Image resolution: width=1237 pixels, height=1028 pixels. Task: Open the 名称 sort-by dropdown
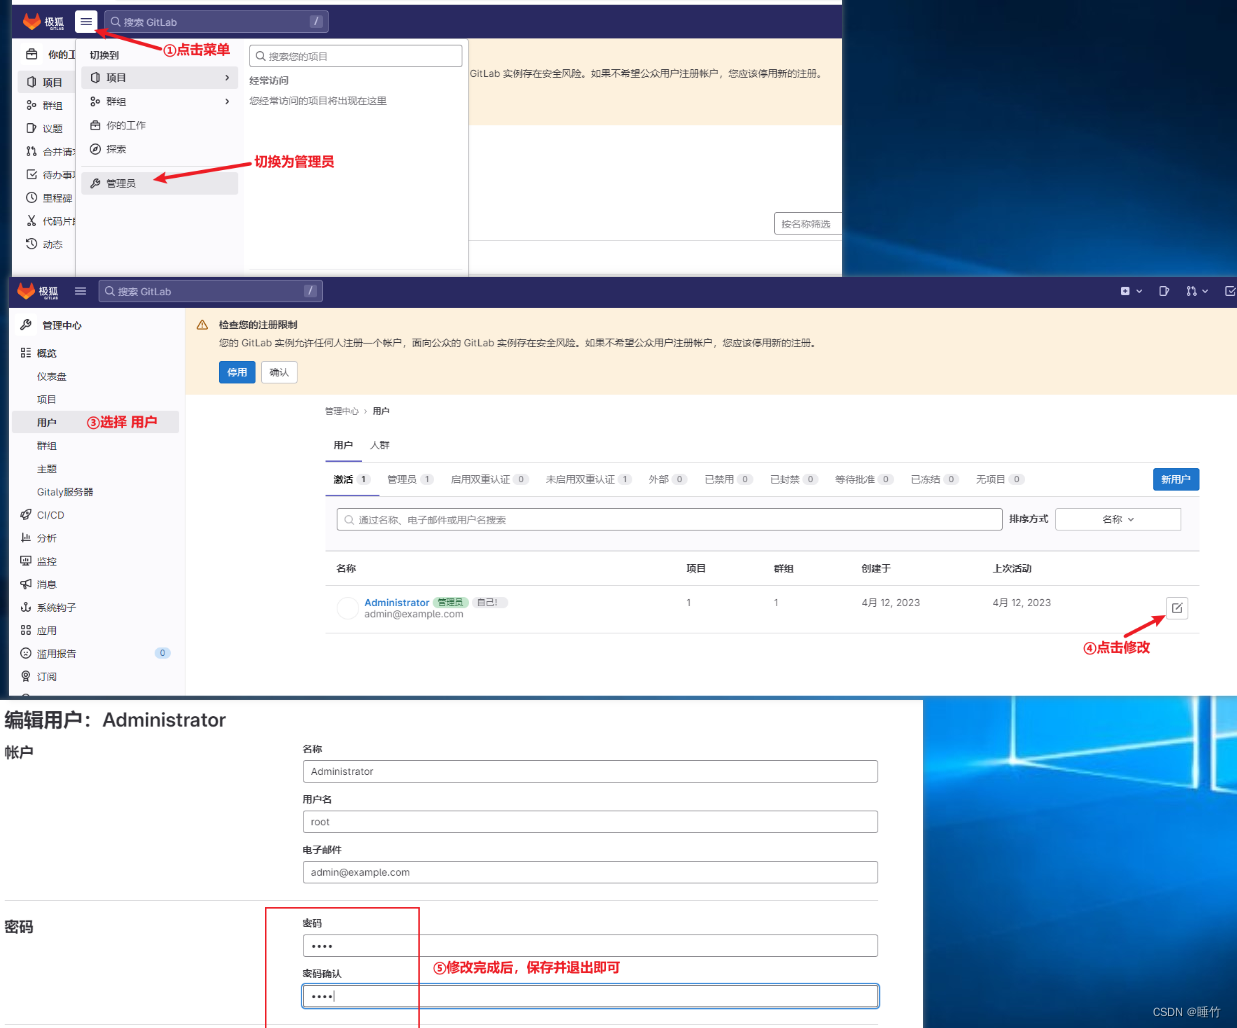1118,519
